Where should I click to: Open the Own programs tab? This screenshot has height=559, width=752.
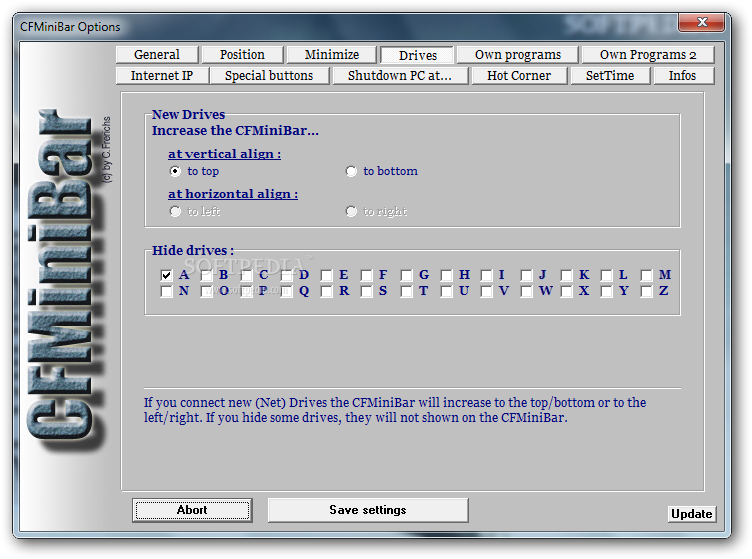(517, 55)
